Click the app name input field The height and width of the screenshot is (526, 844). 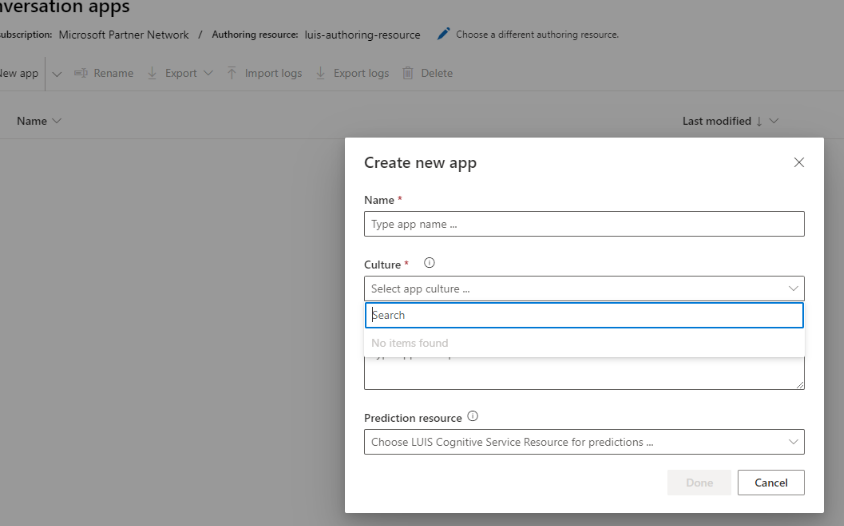point(584,224)
